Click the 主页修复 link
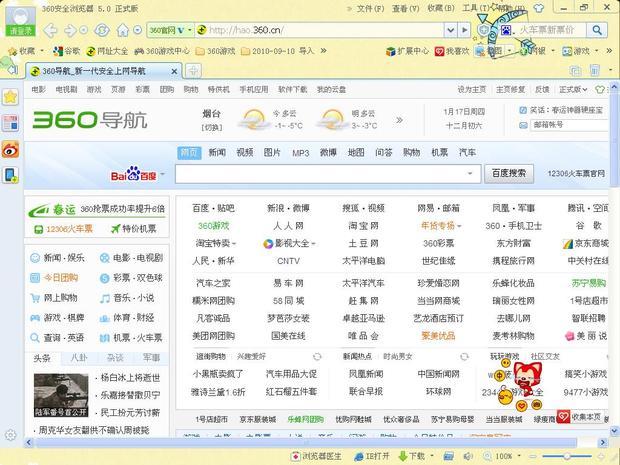The height and width of the screenshot is (465, 620). pos(510,90)
